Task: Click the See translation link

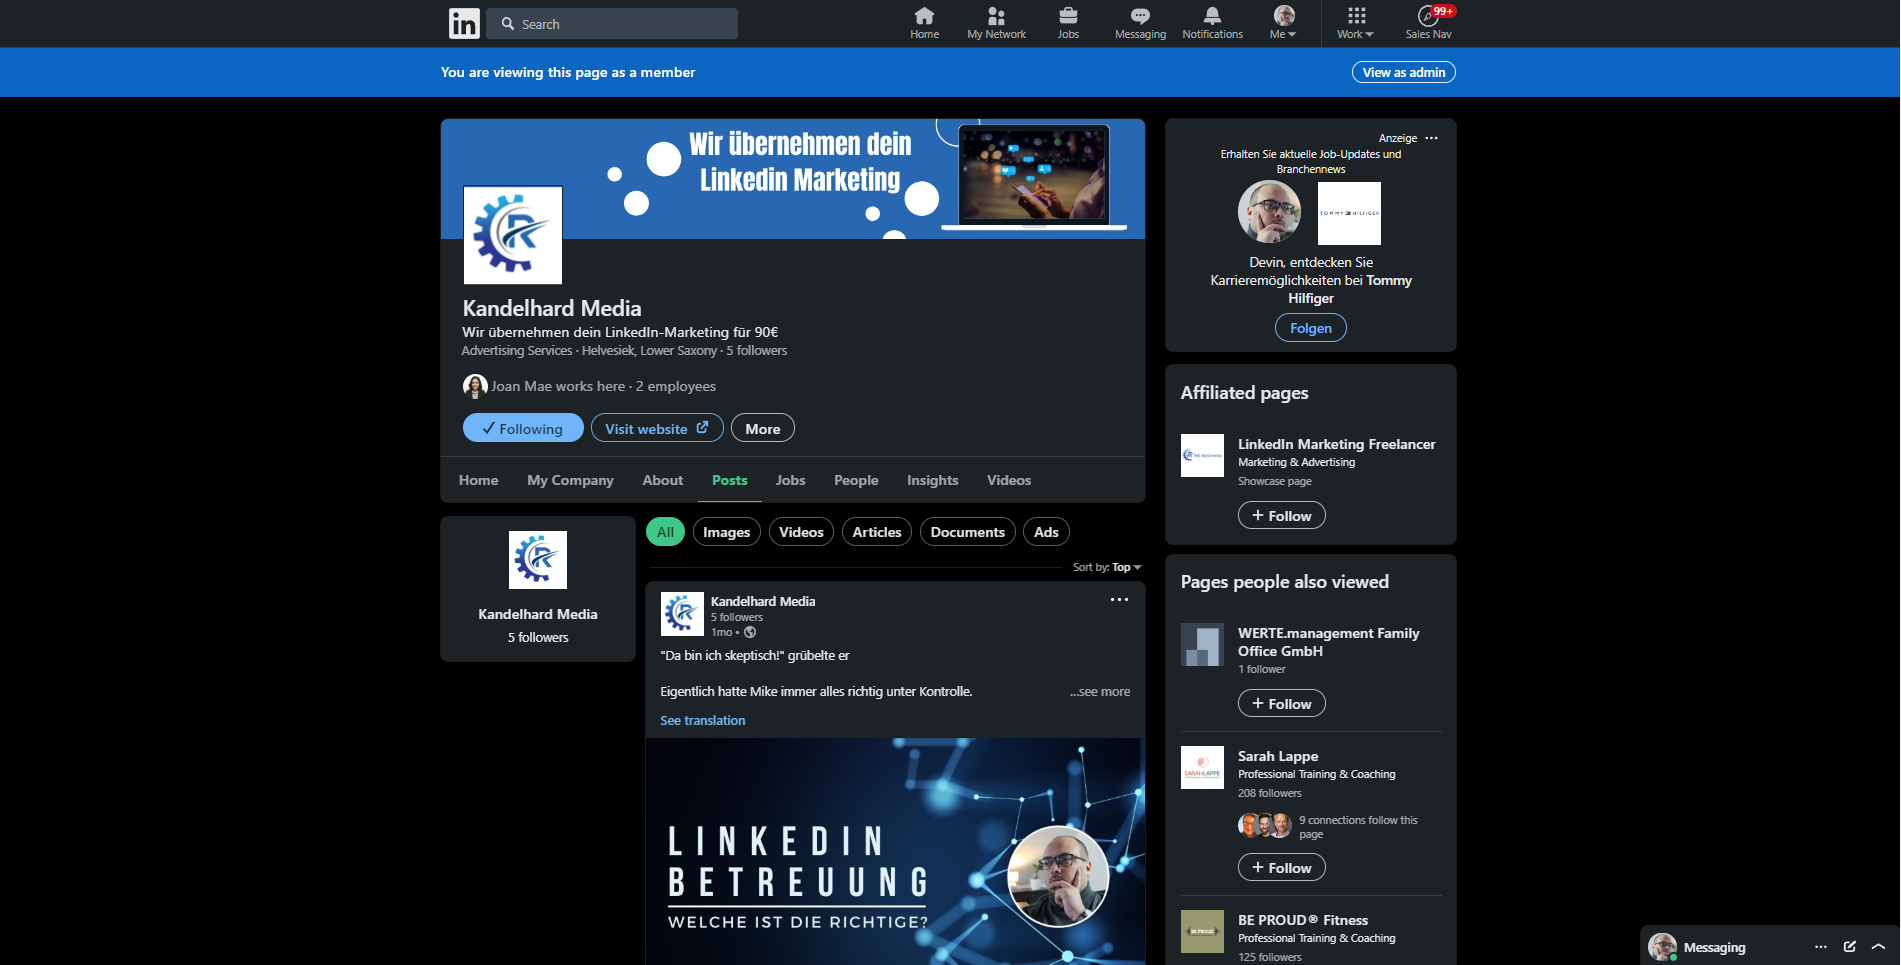Action: [702, 720]
